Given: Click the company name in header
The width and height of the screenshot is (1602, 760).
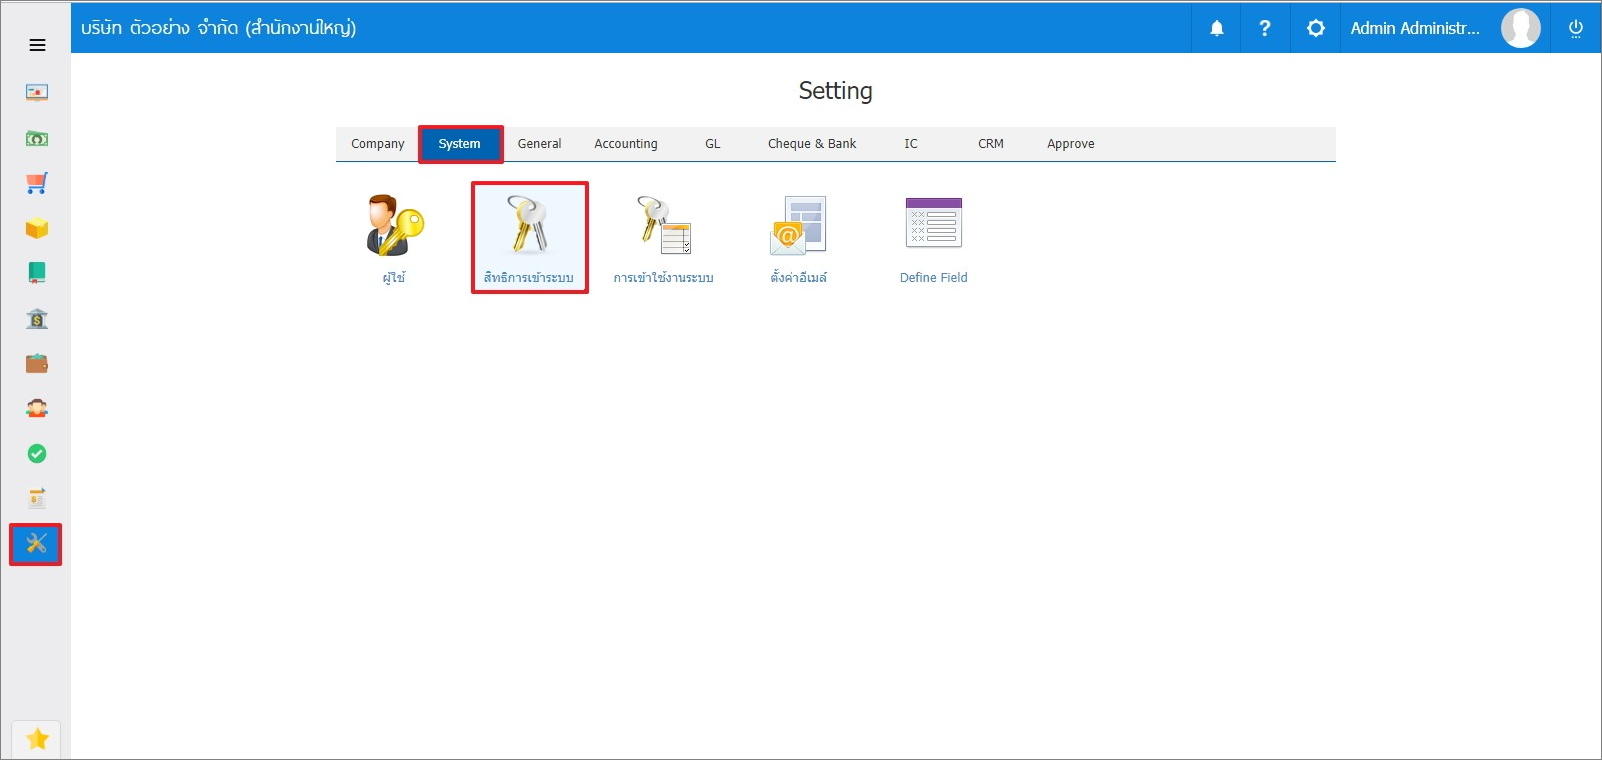Looking at the screenshot, I should pyautogui.click(x=219, y=28).
